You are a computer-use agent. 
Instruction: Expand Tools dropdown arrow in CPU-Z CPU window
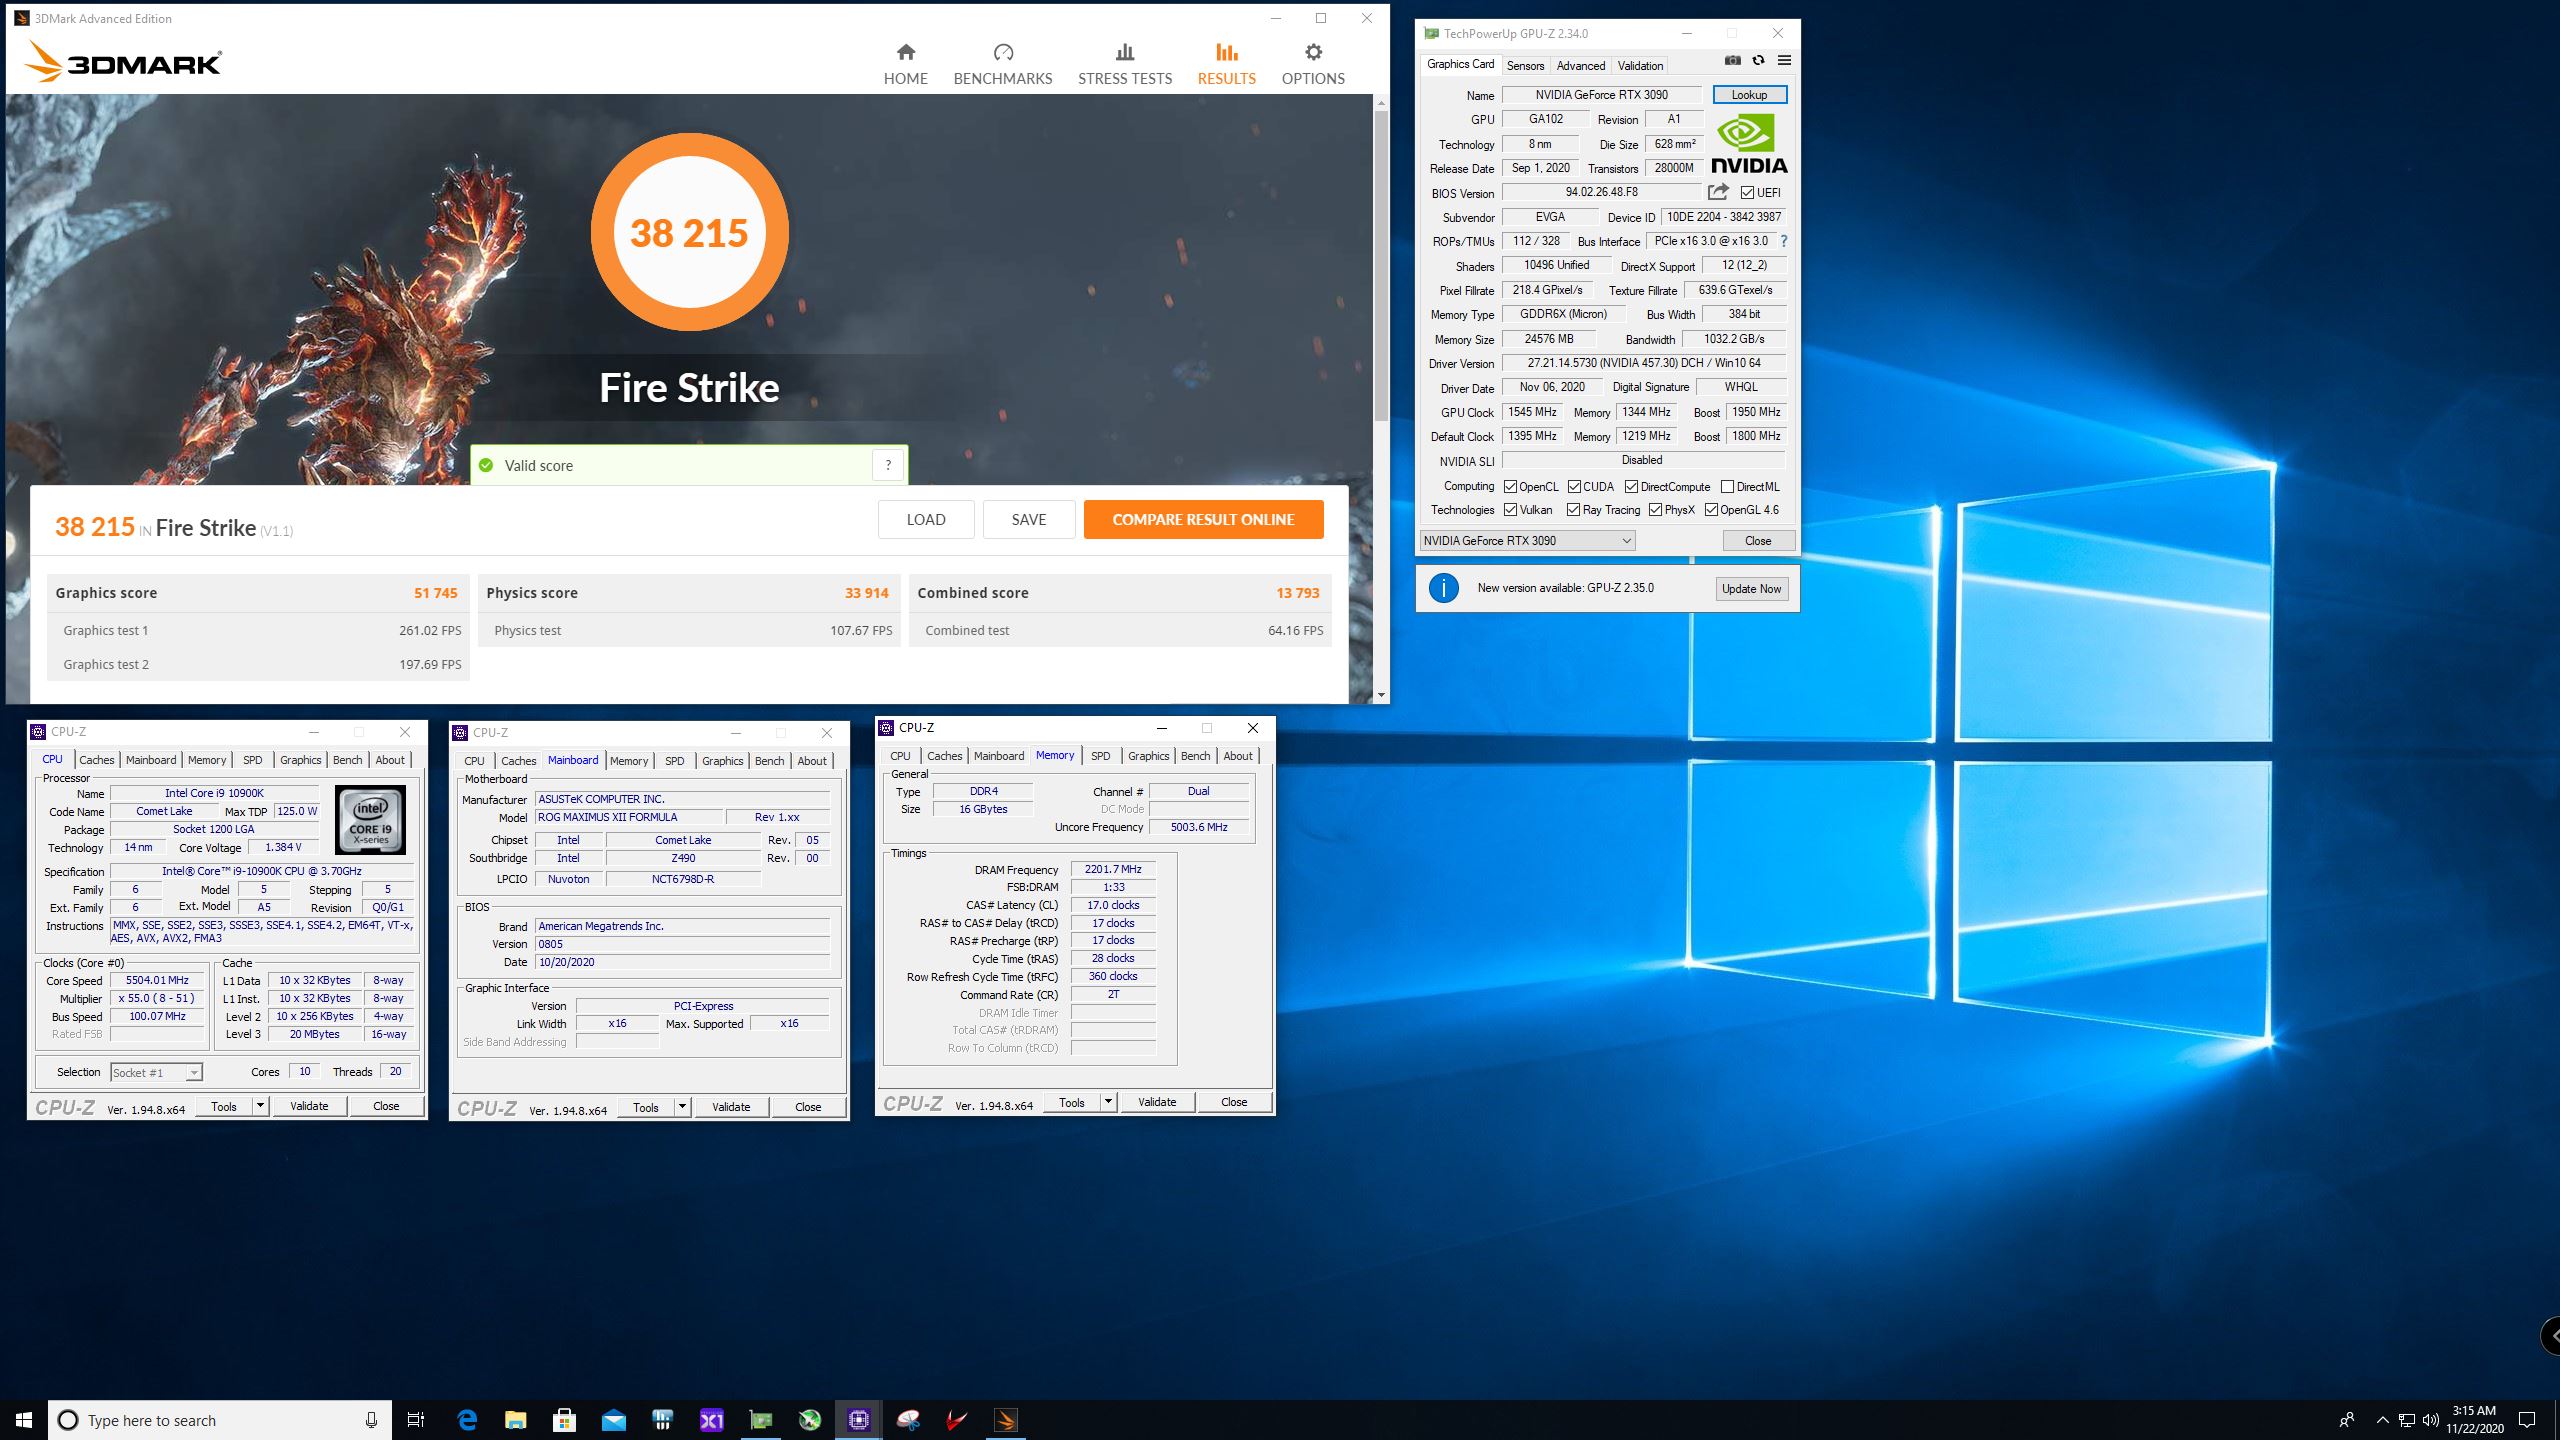[260, 1106]
